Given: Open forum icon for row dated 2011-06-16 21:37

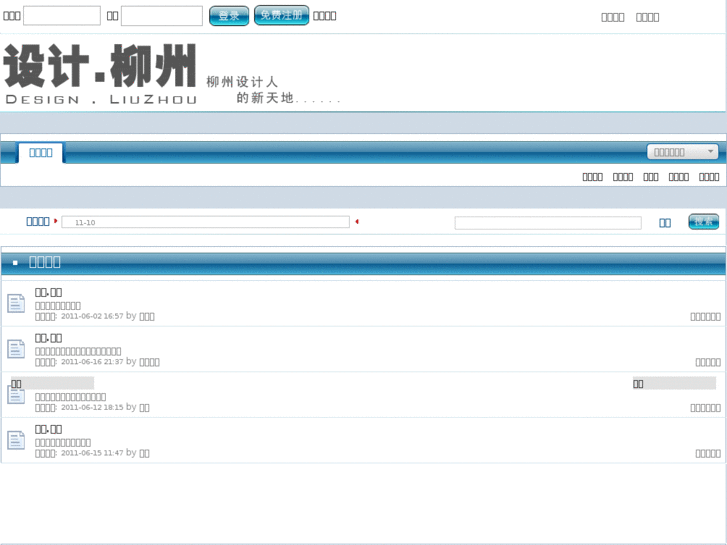Looking at the screenshot, I should point(16,349).
